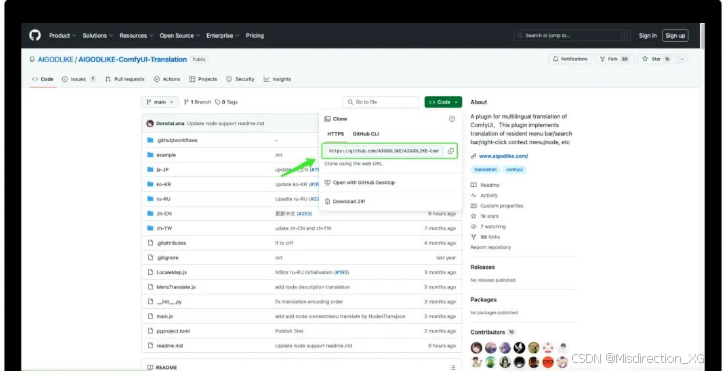The height and width of the screenshot is (371, 724).
Task: Expand the Open Source menu
Action: pos(180,36)
